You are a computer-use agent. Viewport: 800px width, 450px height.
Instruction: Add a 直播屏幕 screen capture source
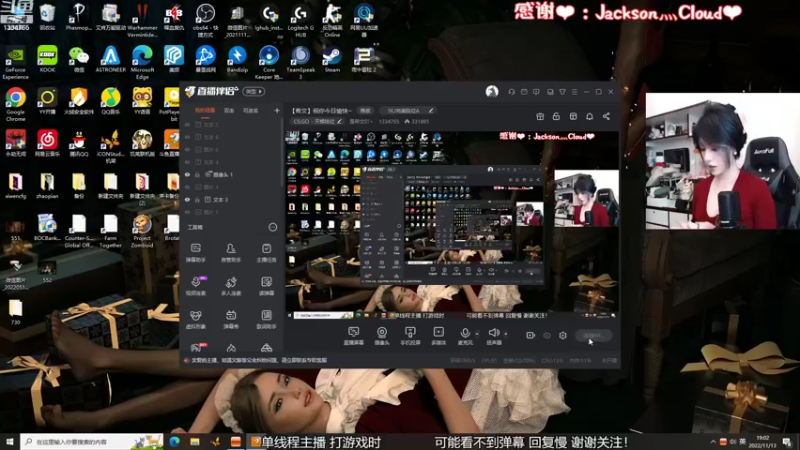click(x=354, y=336)
